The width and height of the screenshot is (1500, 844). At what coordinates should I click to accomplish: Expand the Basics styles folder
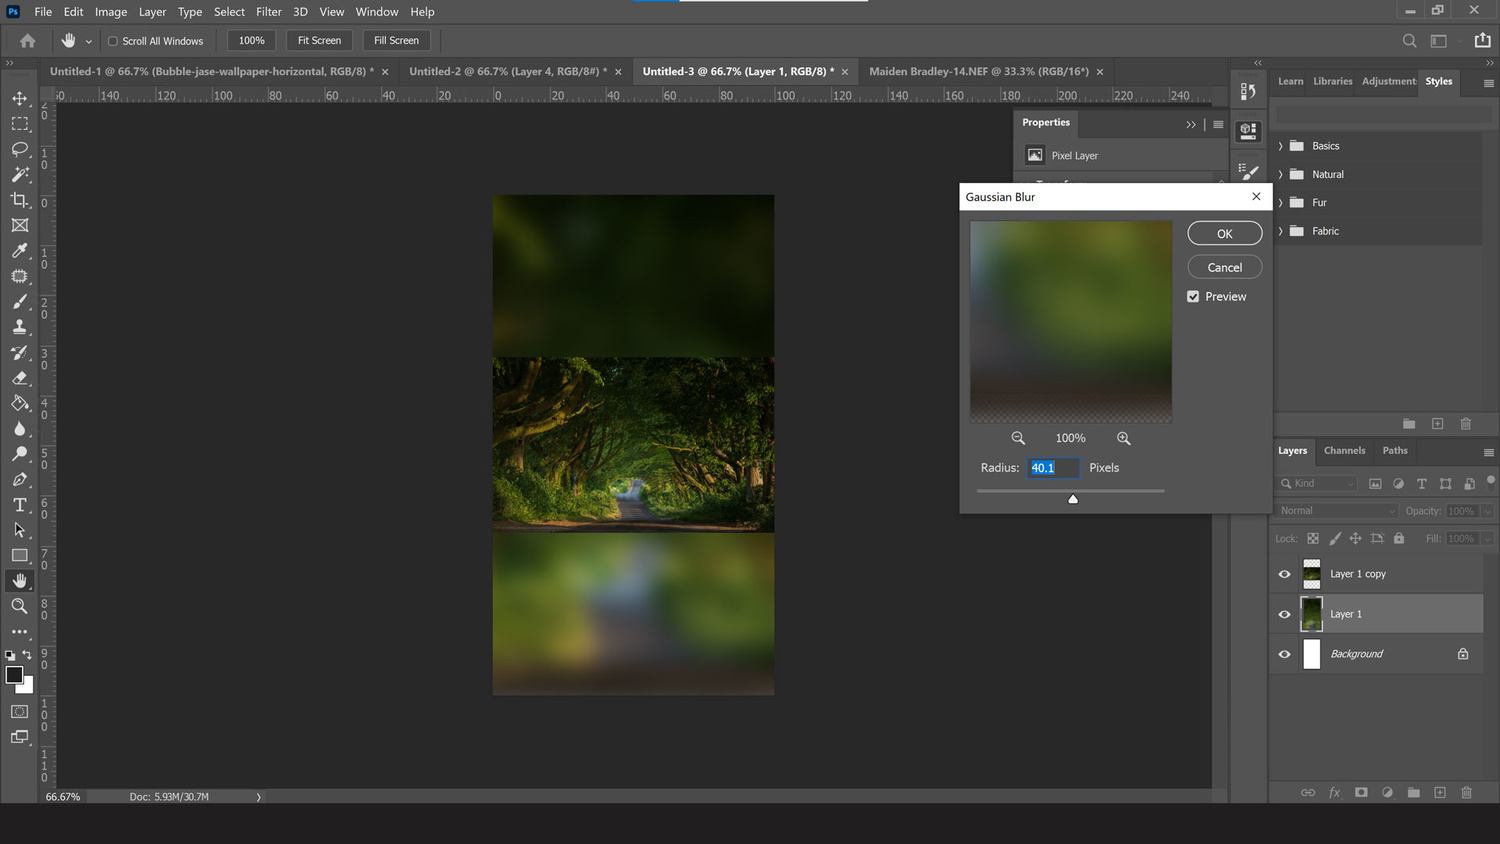click(1280, 146)
